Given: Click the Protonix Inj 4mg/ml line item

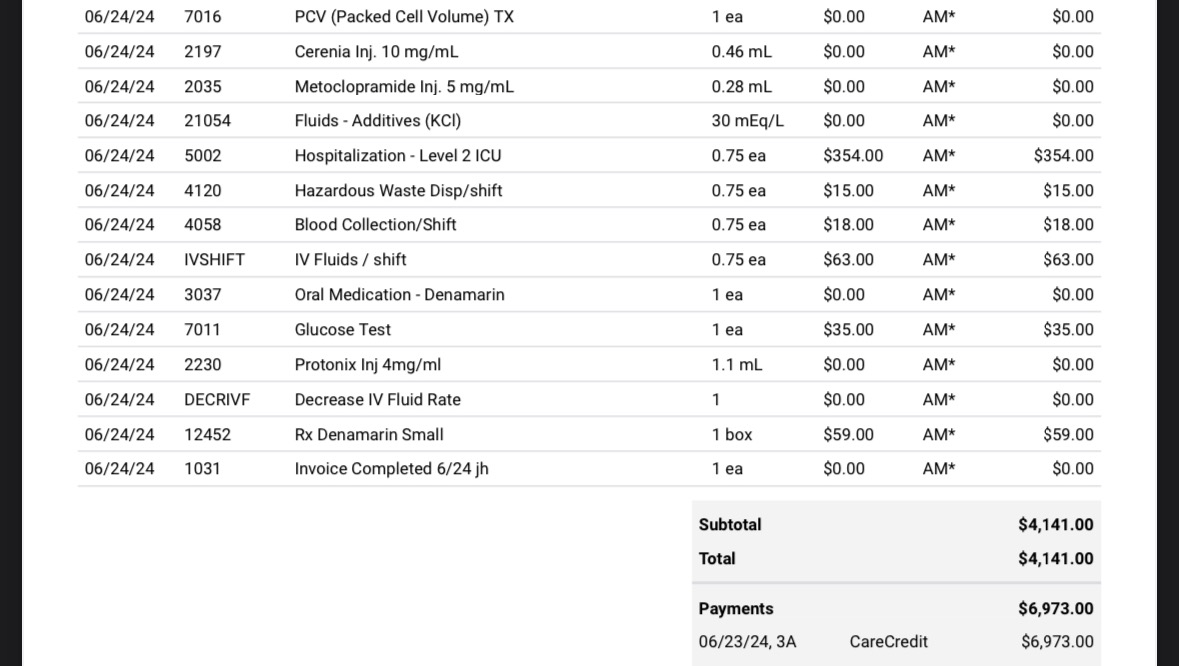Looking at the screenshot, I should click(x=367, y=365).
